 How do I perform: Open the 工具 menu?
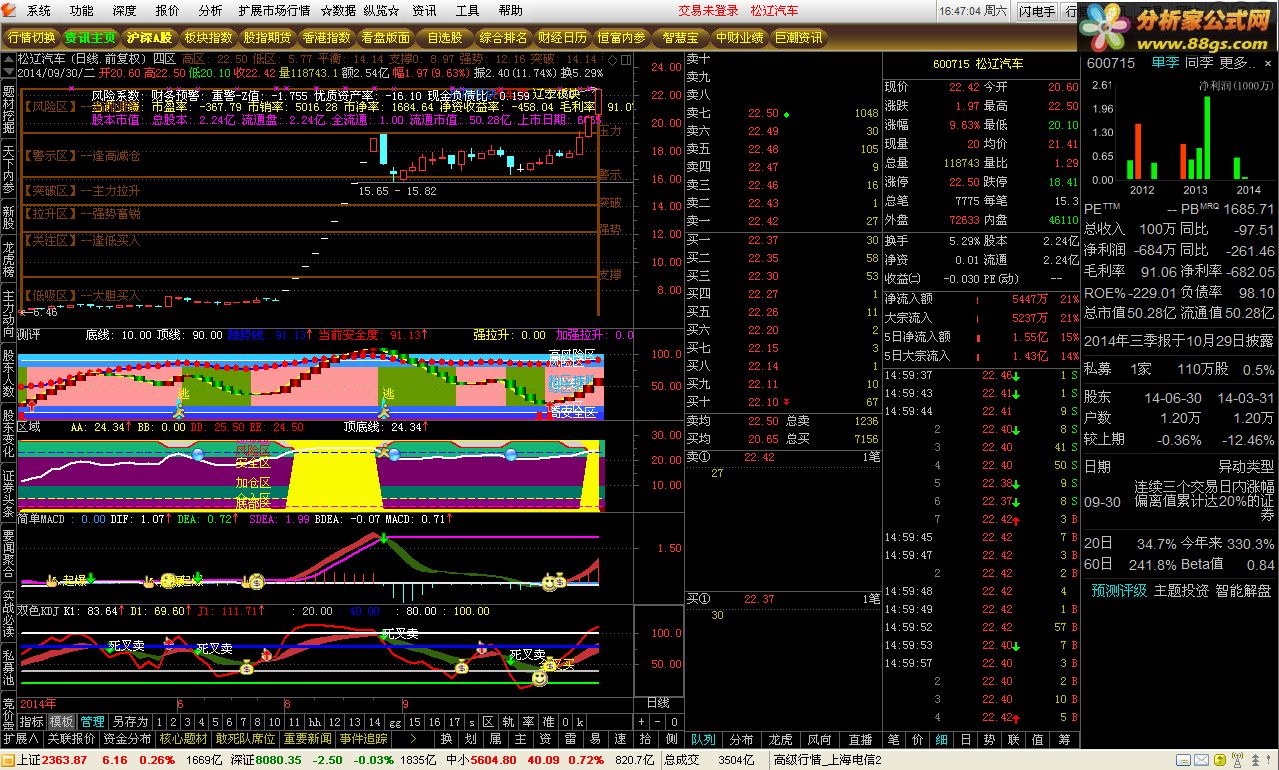point(467,11)
